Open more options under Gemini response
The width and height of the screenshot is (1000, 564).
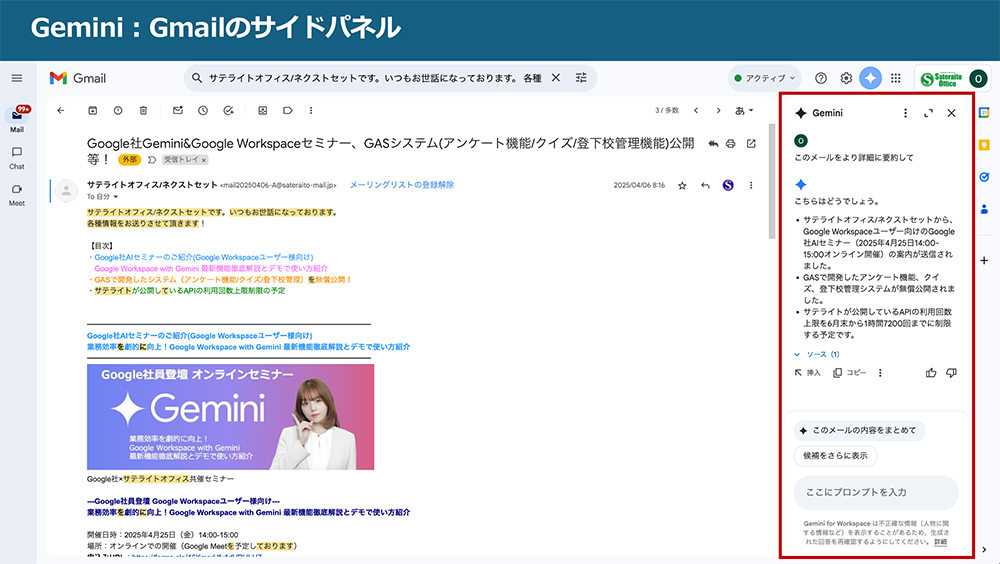click(880, 373)
